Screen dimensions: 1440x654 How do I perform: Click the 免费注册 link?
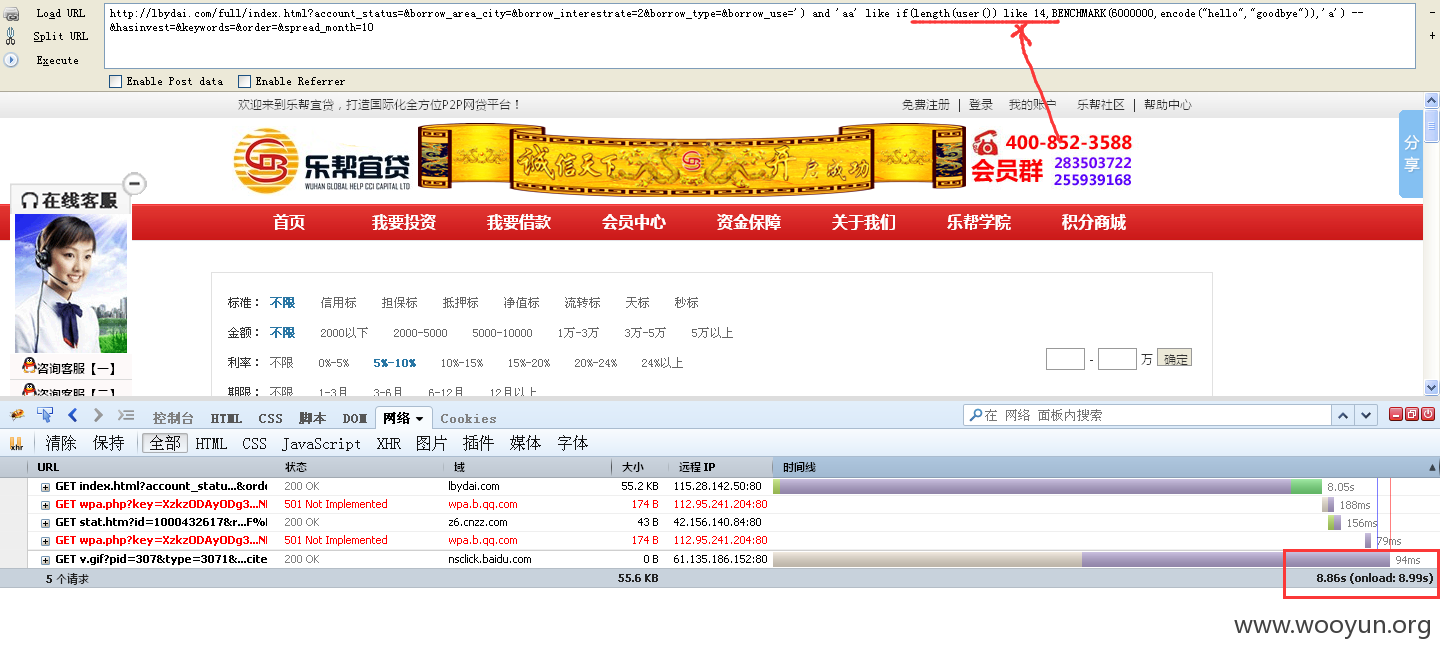click(926, 105)
